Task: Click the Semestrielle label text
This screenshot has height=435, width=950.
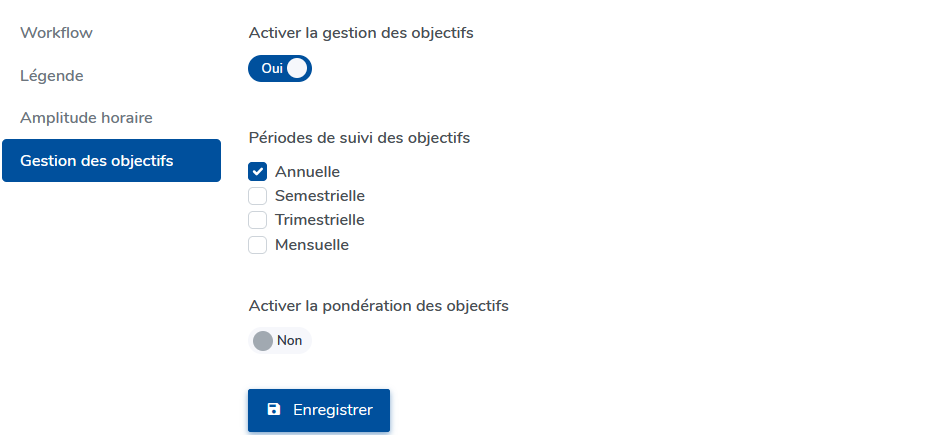Action: (320, 196)
